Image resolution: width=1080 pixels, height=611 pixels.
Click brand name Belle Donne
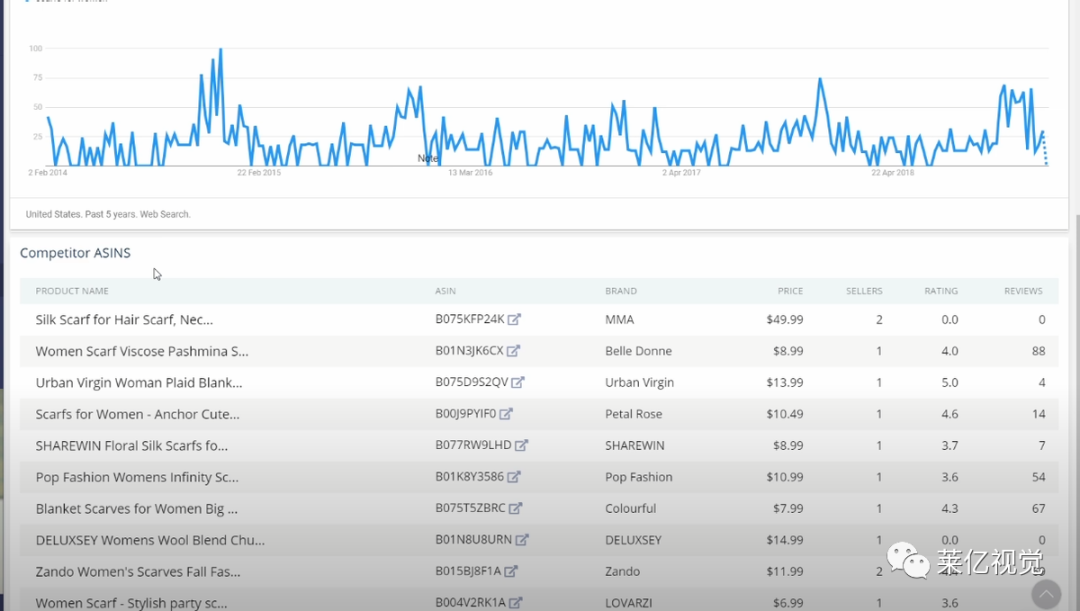(638, 351)
